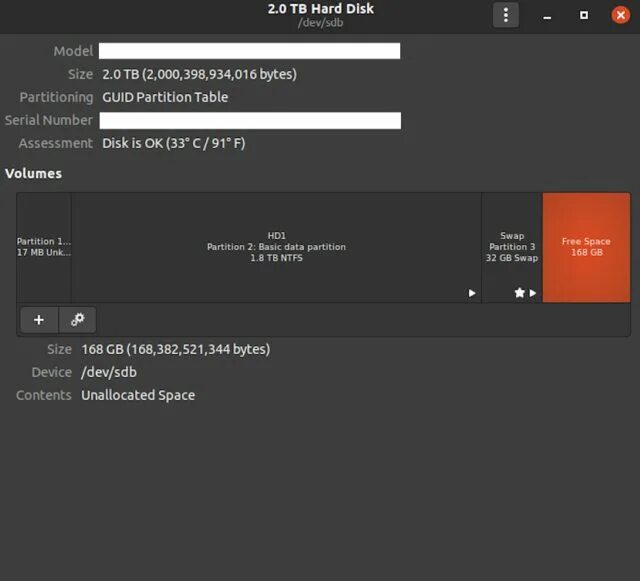640x581 pixels.
Task: Click Disk is OK assessment text
Action: [173, 143]
